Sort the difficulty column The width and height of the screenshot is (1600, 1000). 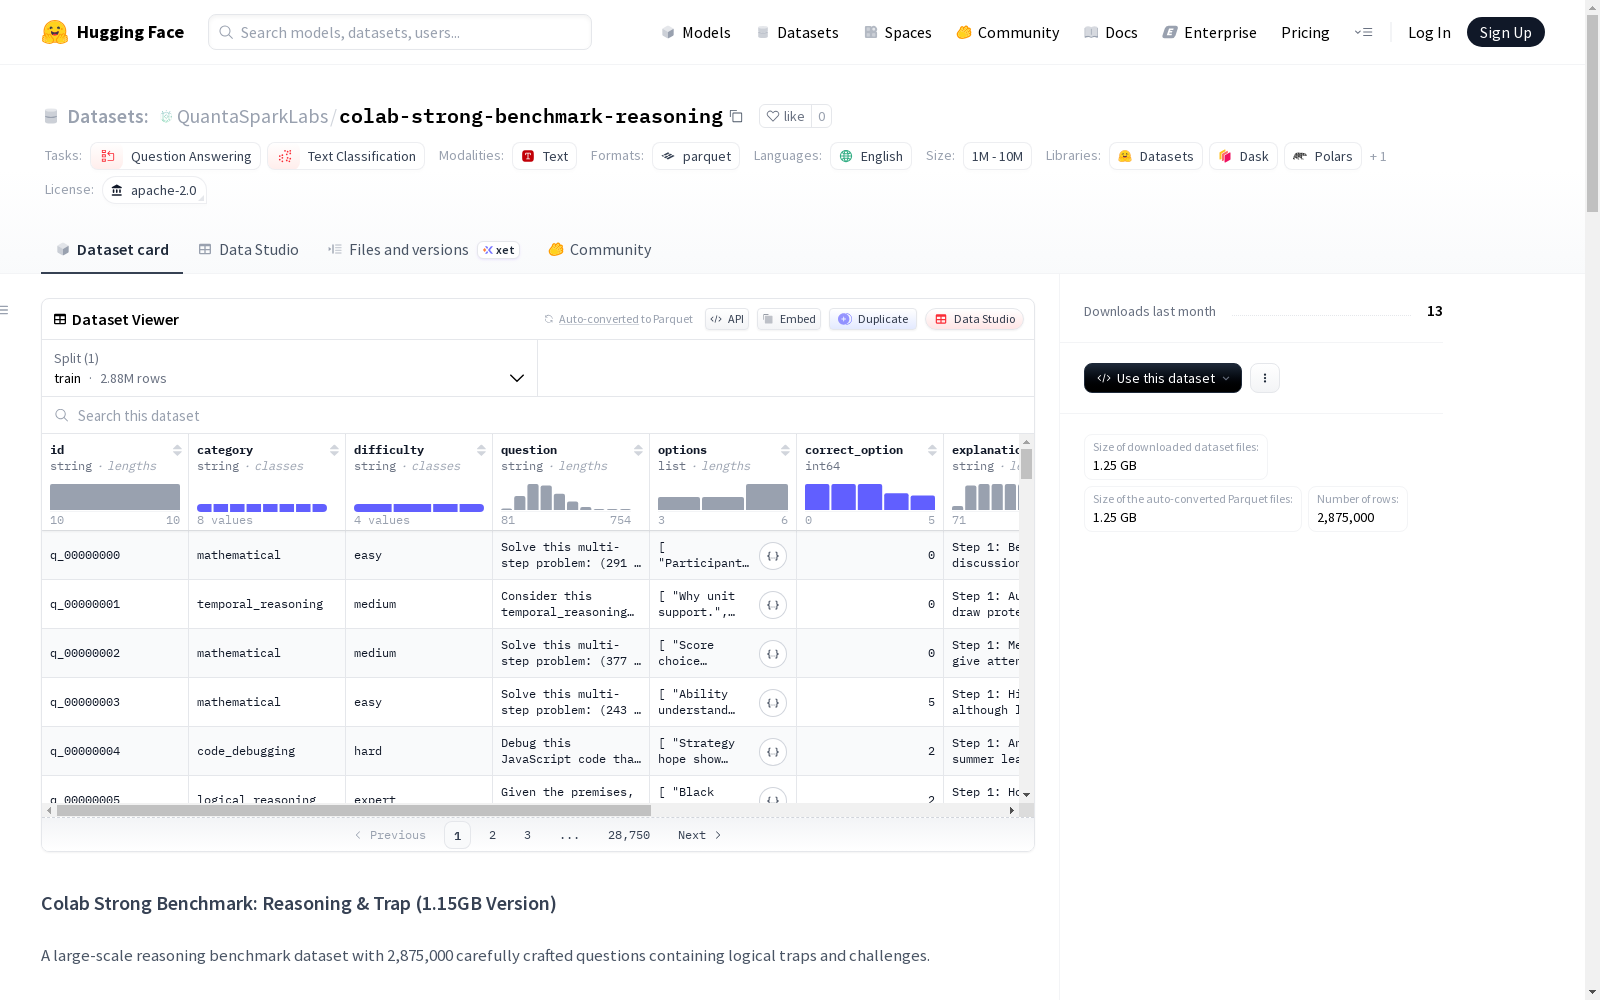pyautogui.click(x=481, y=450)
